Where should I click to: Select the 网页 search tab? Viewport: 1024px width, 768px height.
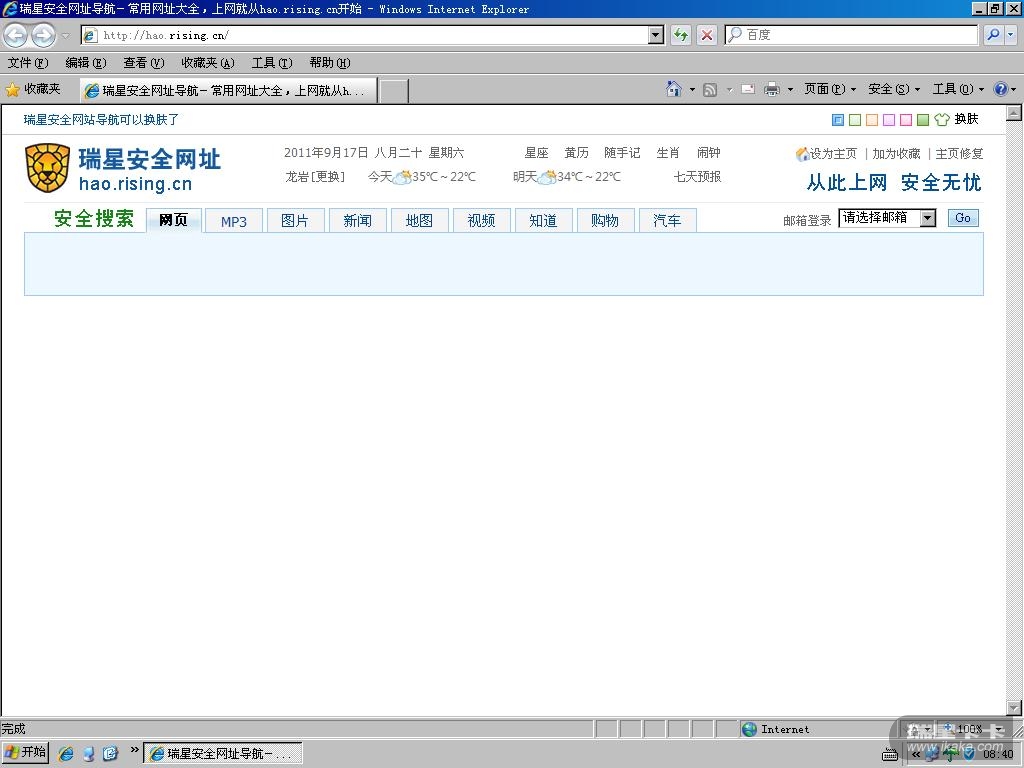(173, 220)
